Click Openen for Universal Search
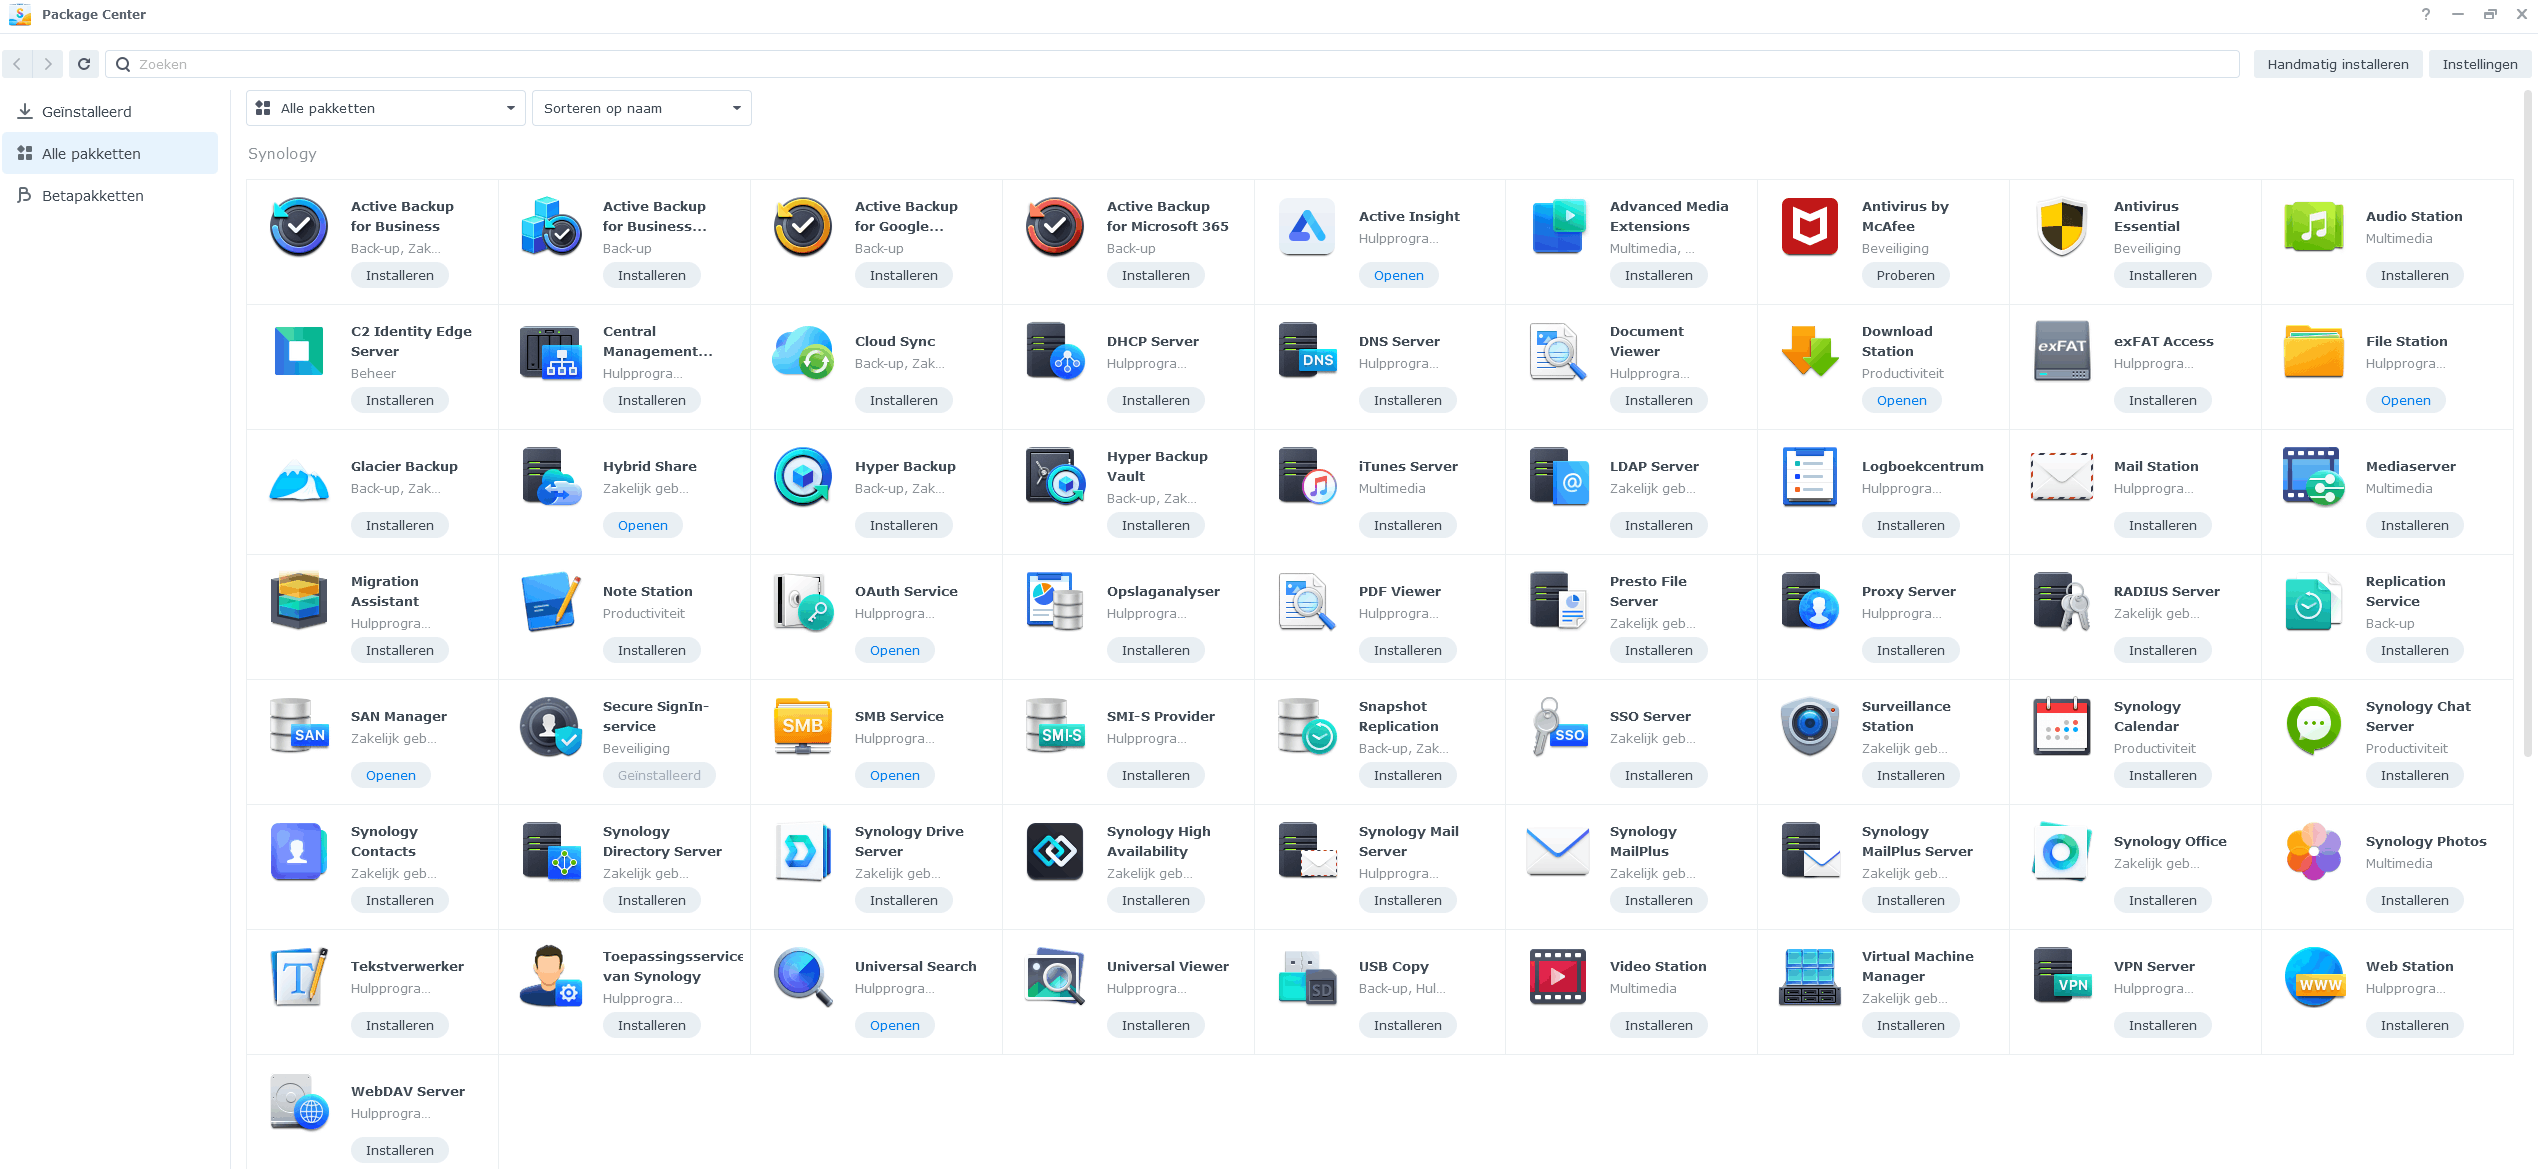Viewport: 2538px width, 1169px height. pos(894,1025)
